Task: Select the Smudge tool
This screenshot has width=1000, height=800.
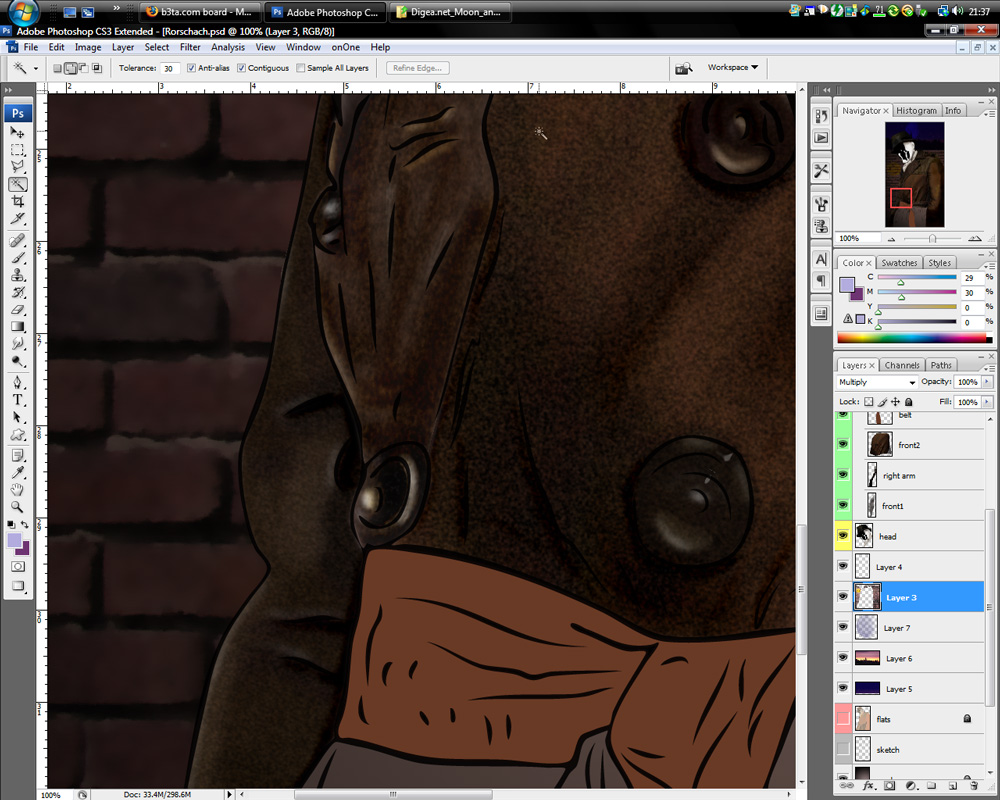Action: (17, 344)
